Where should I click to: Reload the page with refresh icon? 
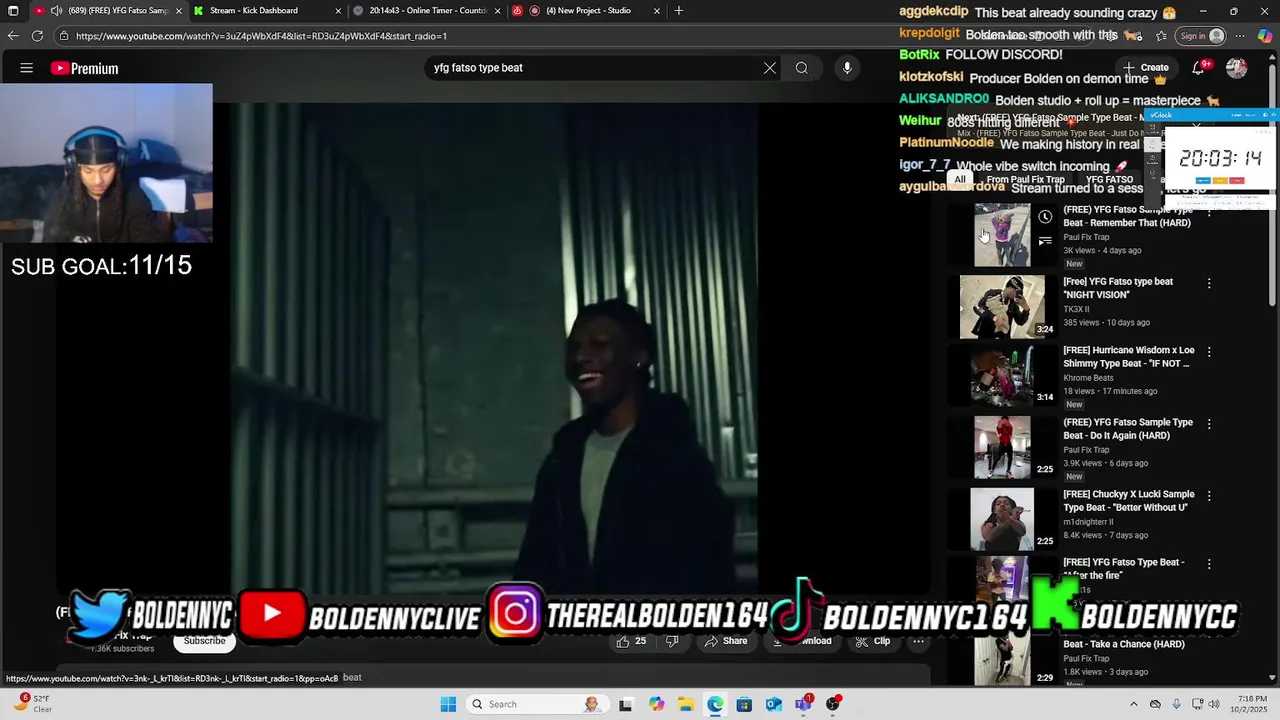[37, 36]
